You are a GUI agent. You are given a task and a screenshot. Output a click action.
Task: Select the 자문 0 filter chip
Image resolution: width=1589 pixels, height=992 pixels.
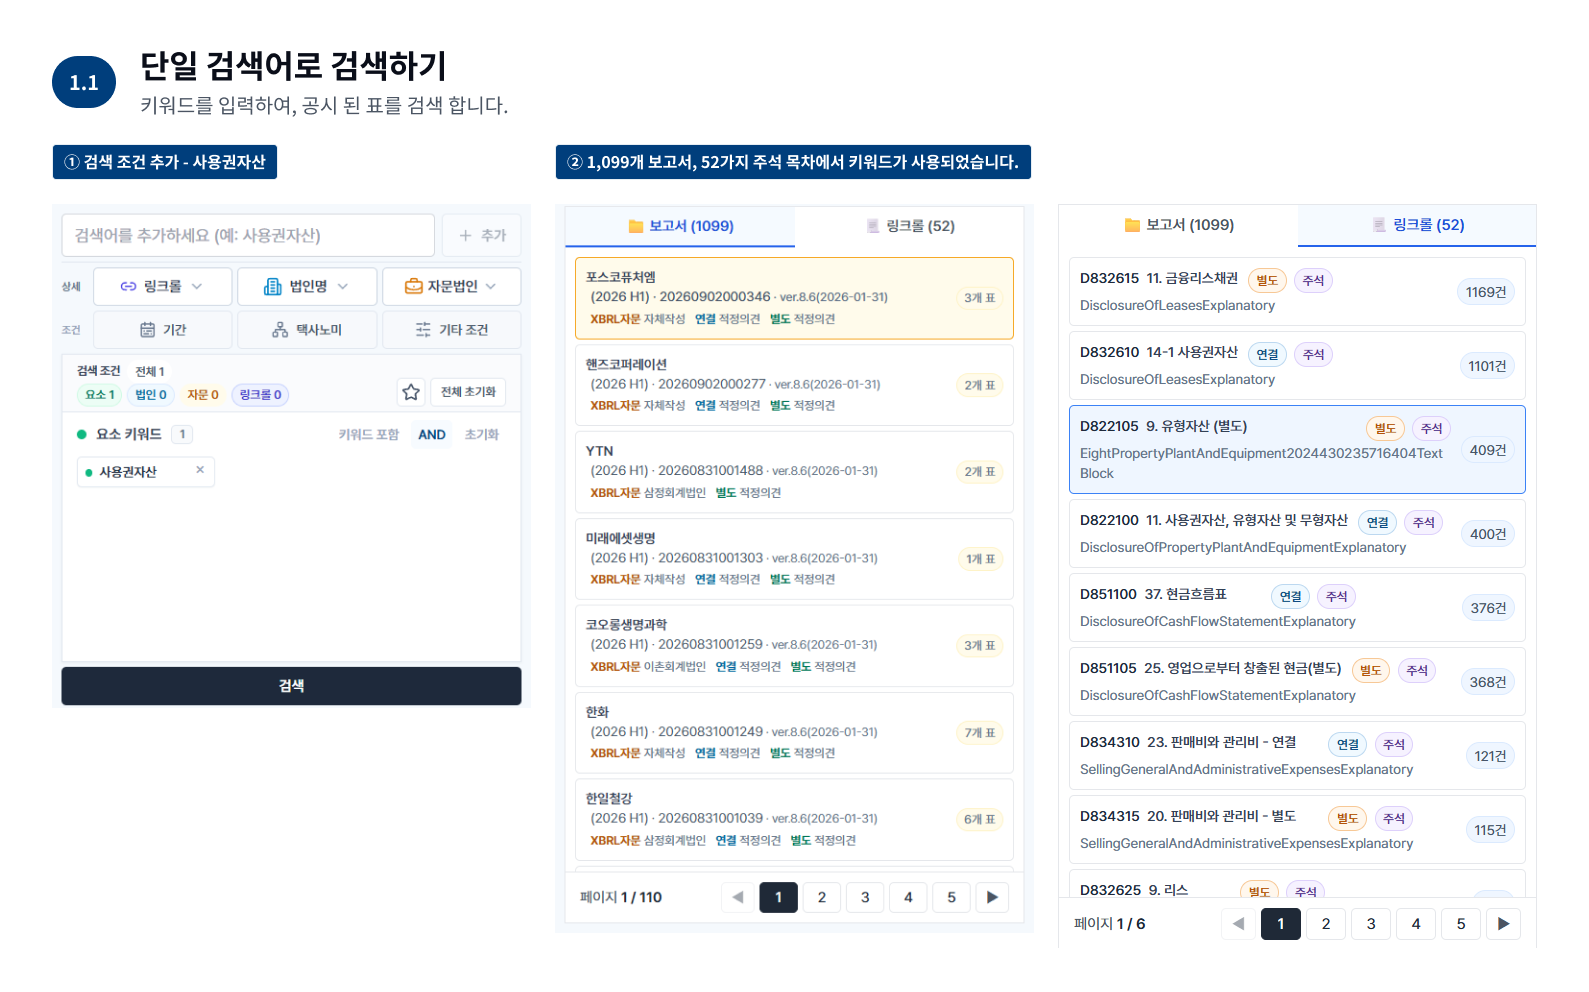coord(203,395)
